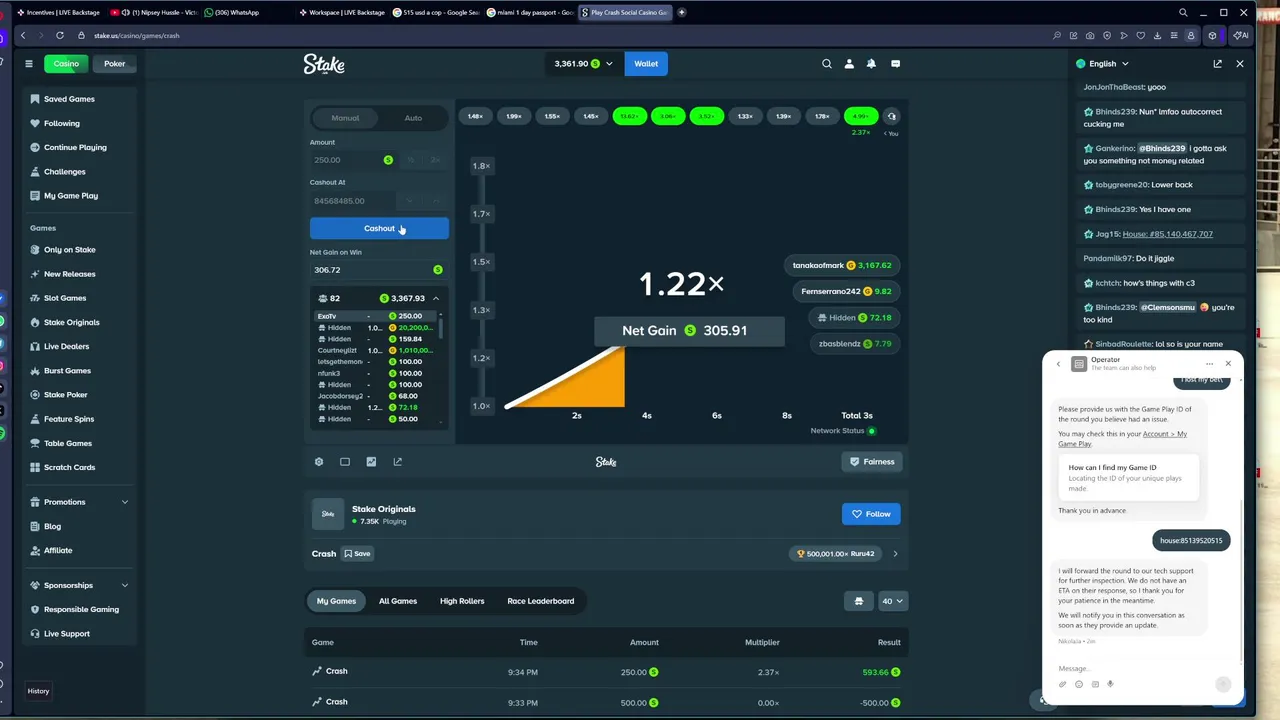This screenshot has width=1280, height=720.
Task: Open live stats chart icon
Action: (x=371, y=462)
